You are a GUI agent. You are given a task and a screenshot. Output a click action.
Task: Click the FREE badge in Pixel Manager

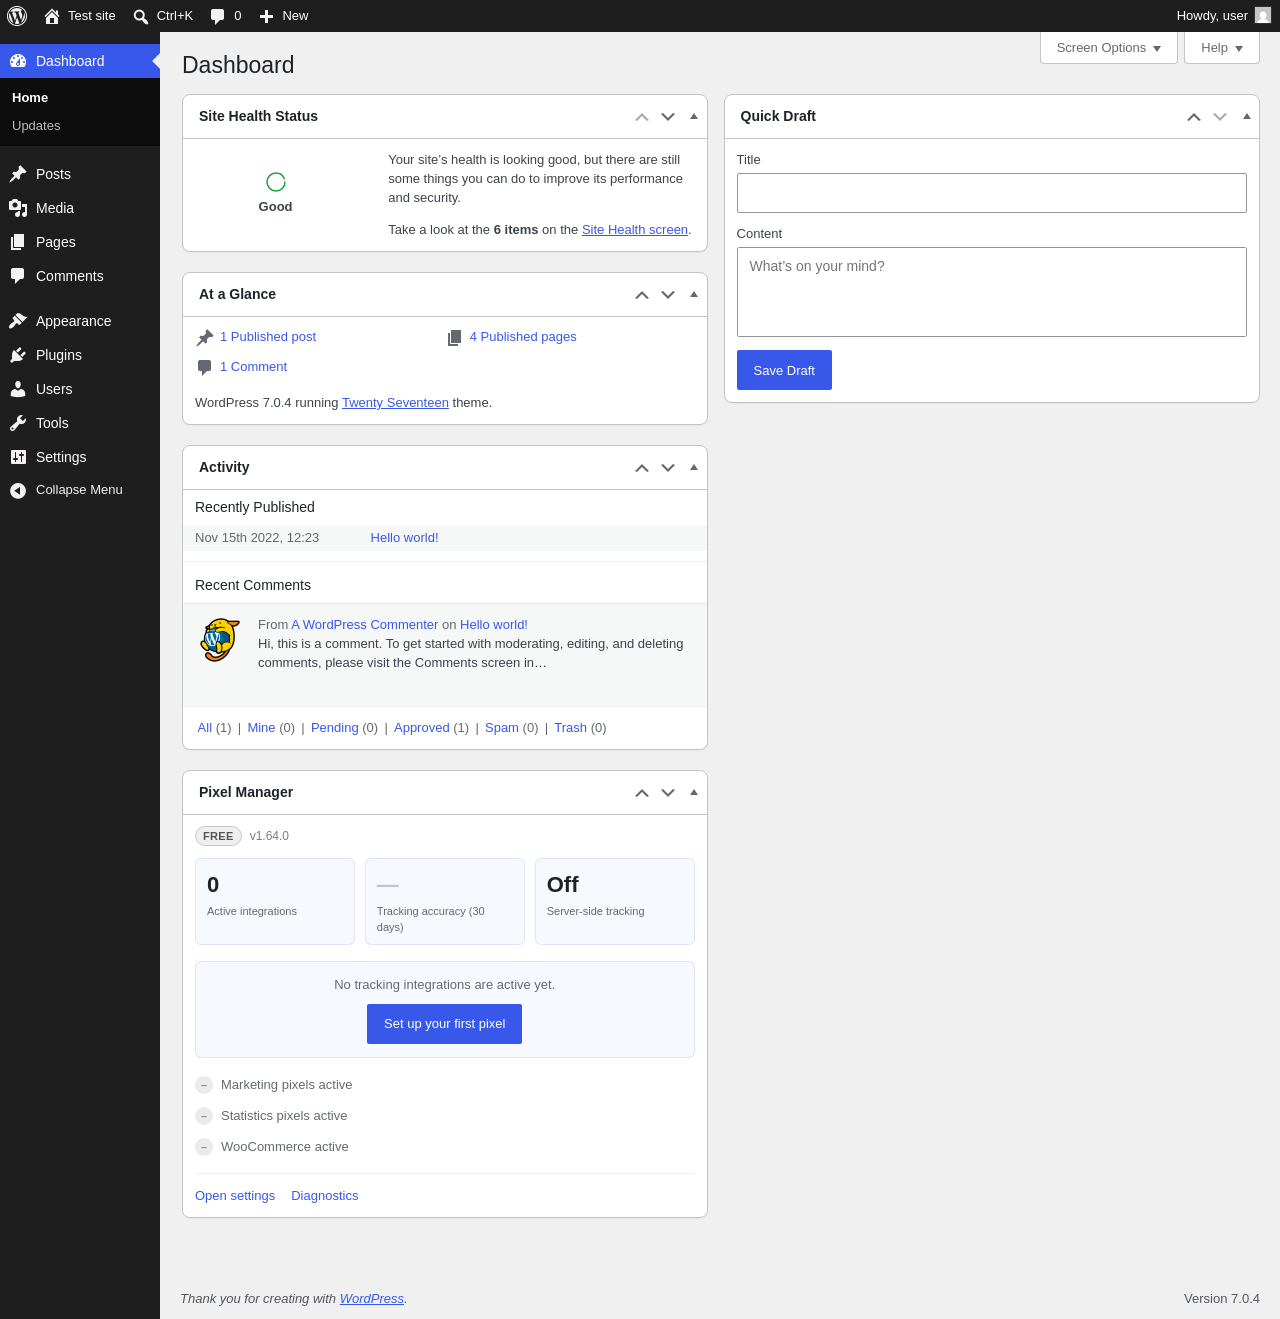(218, 836)
